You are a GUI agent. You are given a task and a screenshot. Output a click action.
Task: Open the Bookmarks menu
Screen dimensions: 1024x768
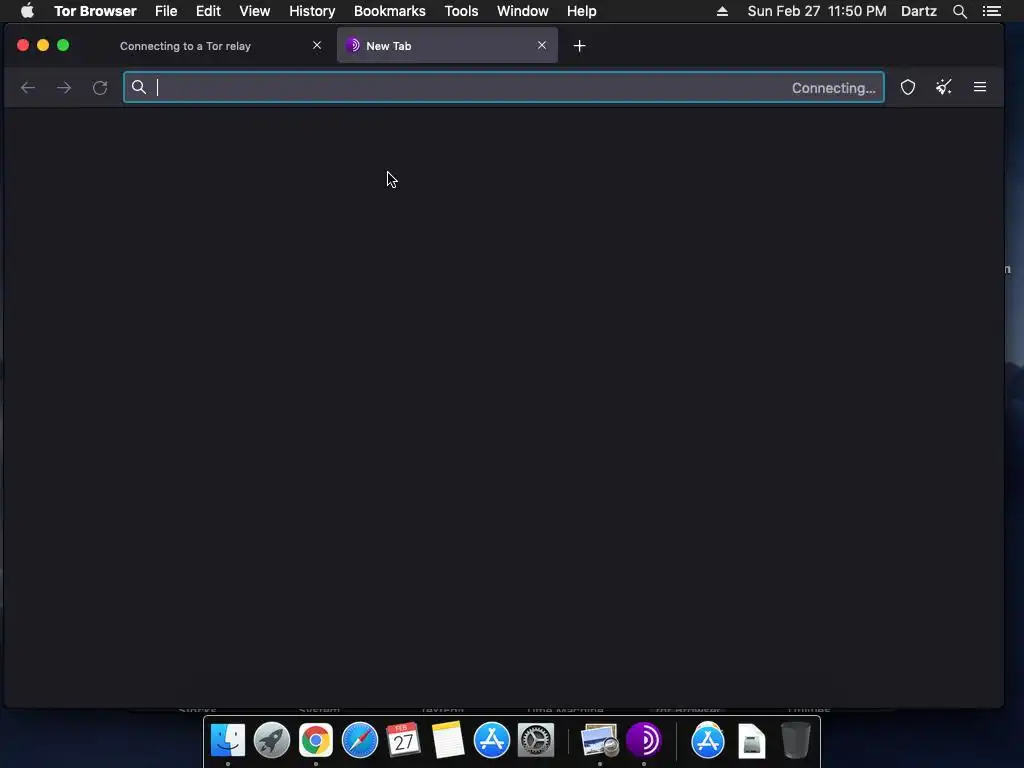390,11
